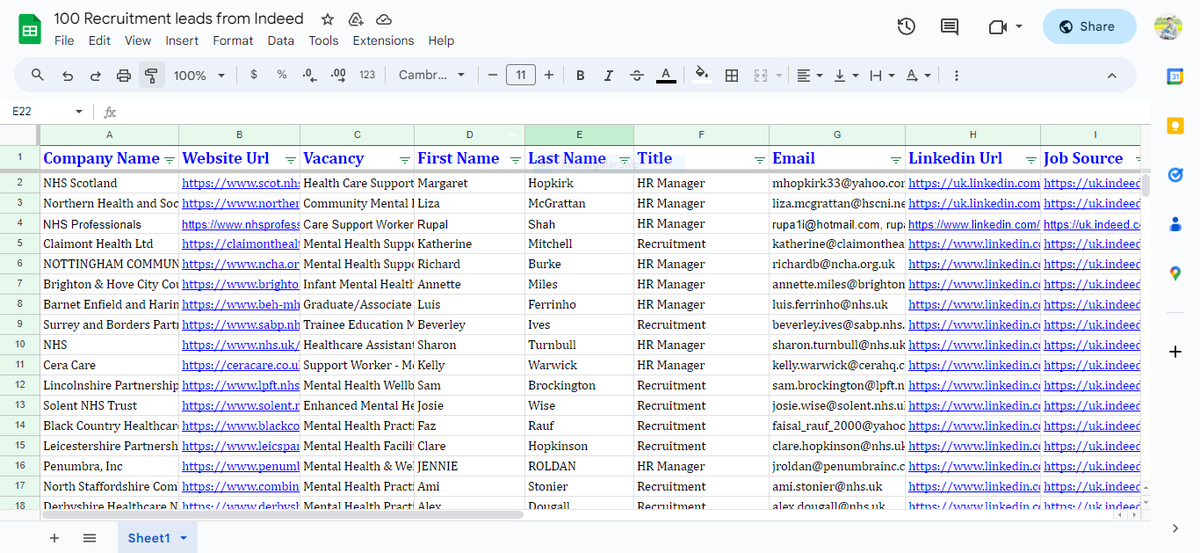The height and width of the screenshot is (553, 1200).
Task: Open text wrapping dropdown
Action: tap(881, 75)
